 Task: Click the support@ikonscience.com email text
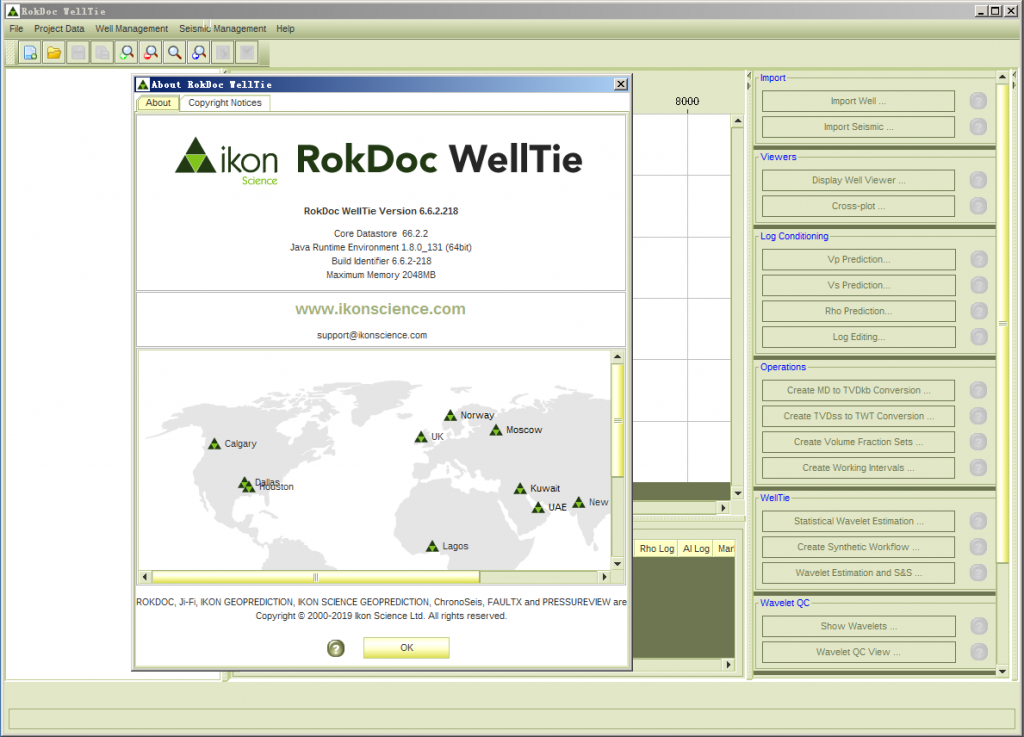click(372, 335)
